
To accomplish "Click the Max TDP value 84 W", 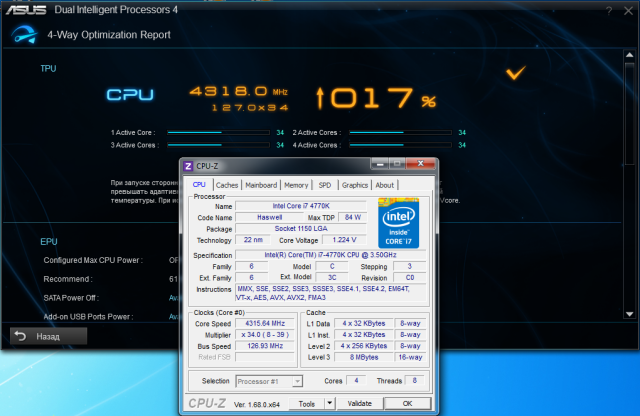I will point(353,218).
